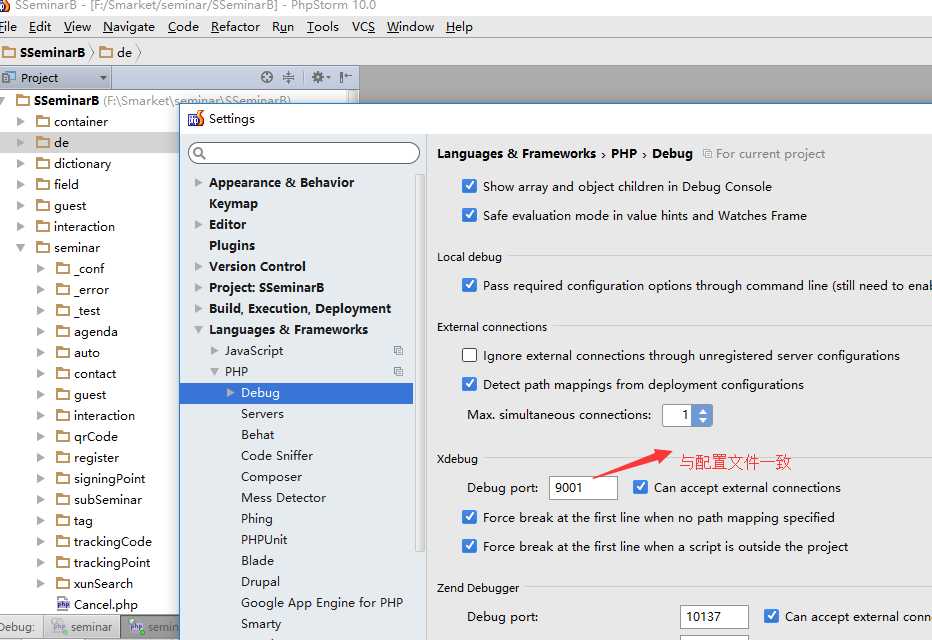Toggle Zend Debugger accept external connections

tap(771, 616)
